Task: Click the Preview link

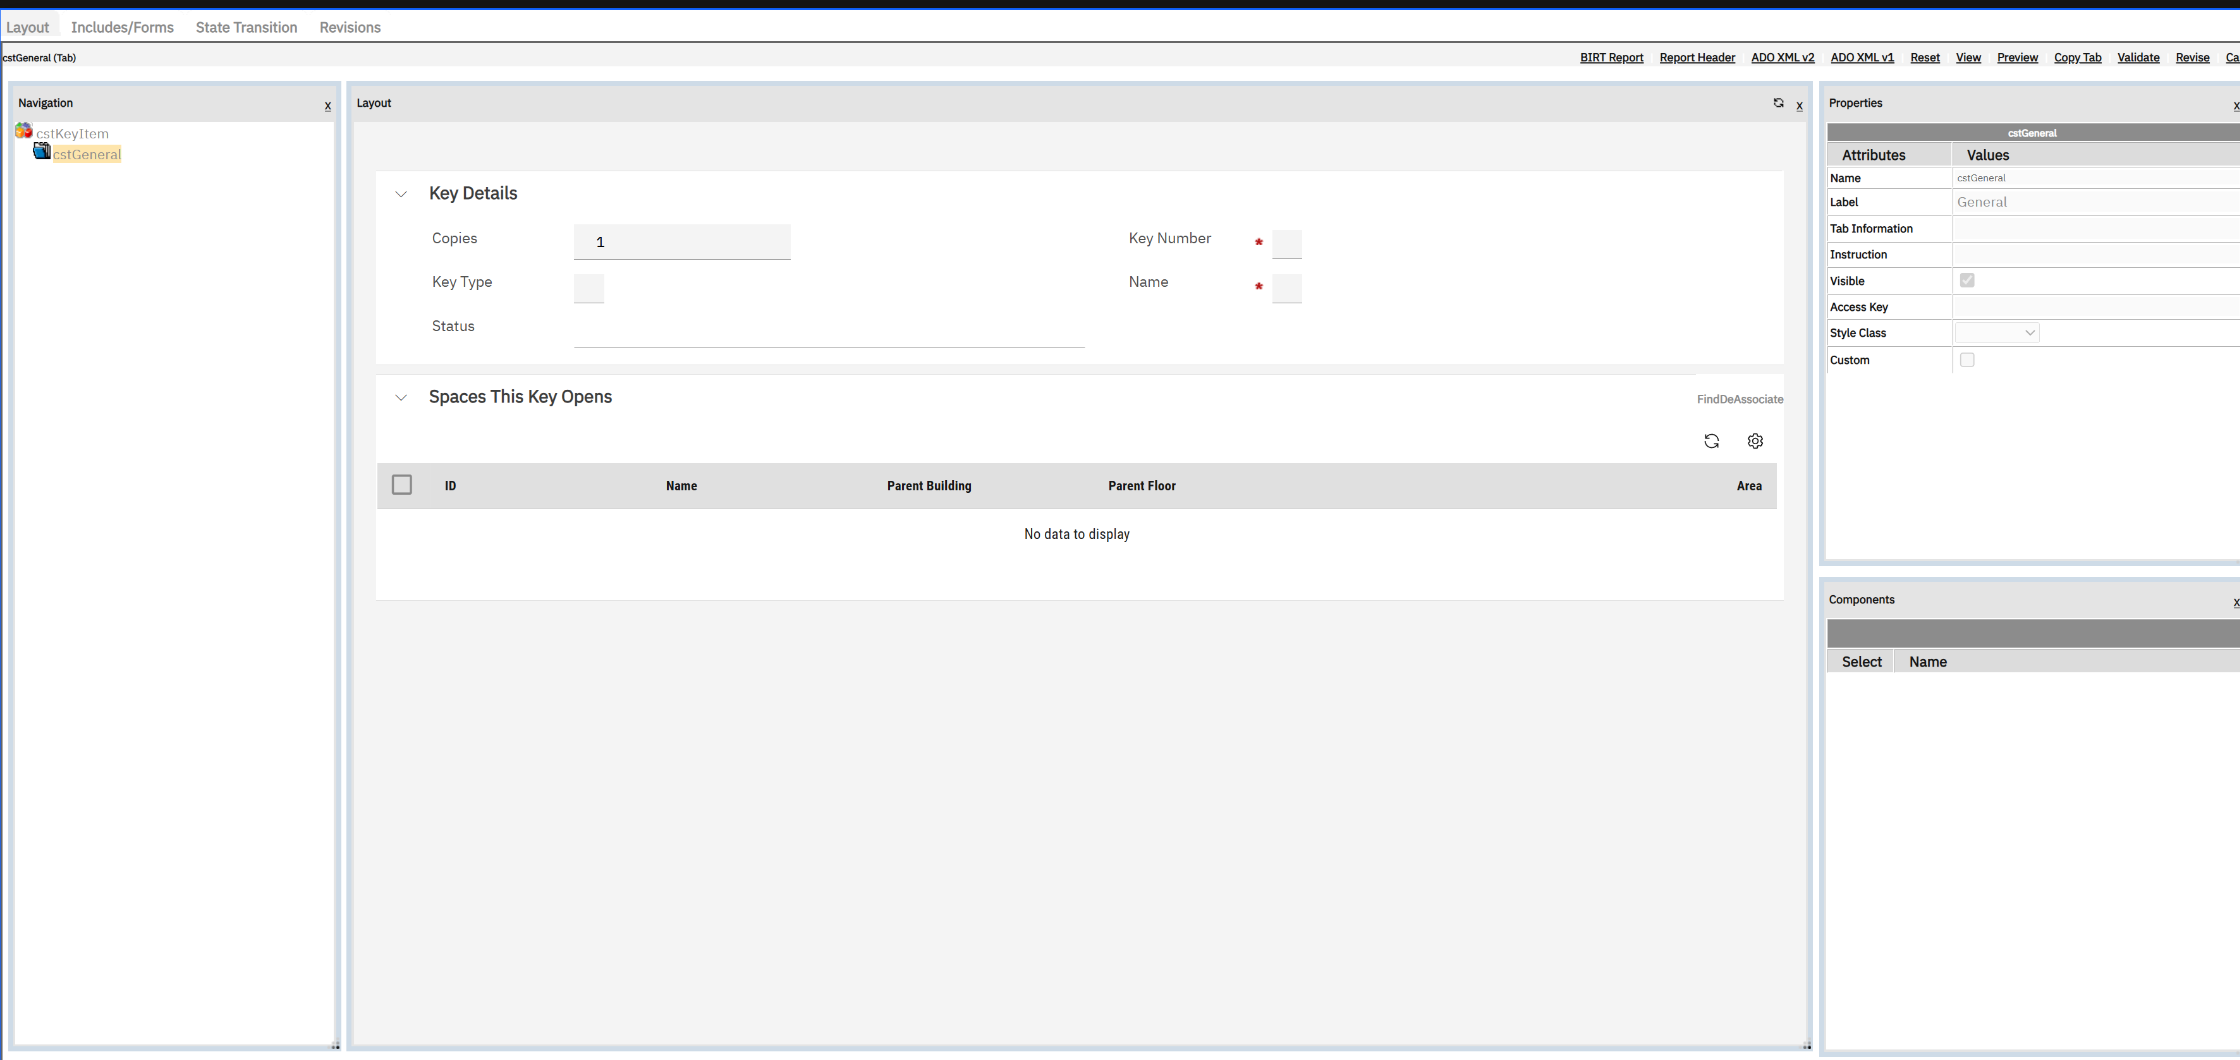Action: click(x=2017, y=58)
